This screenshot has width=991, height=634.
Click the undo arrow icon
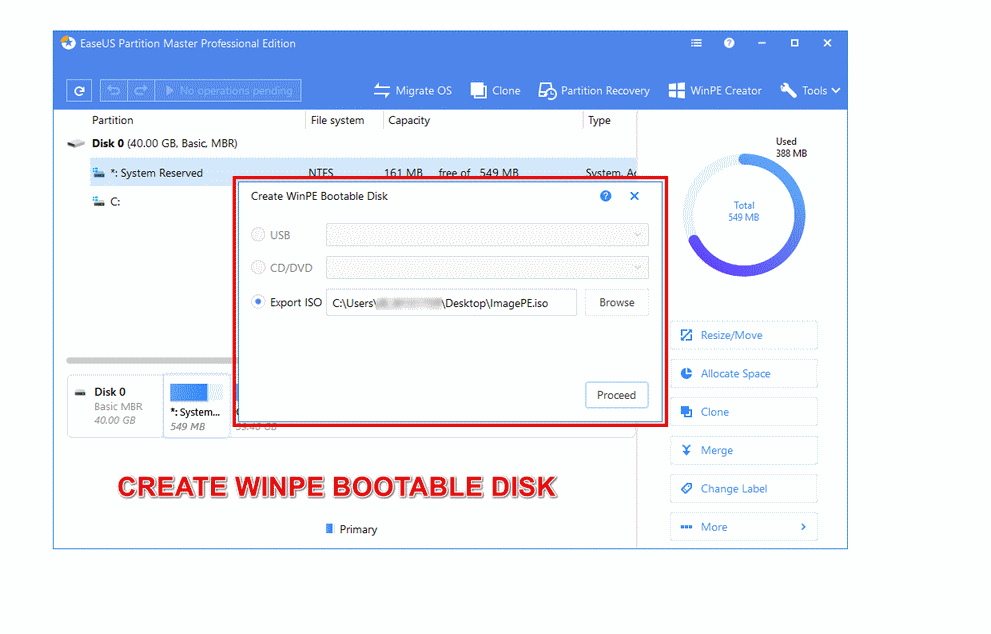pyautogui.click(x=114, y=90)
